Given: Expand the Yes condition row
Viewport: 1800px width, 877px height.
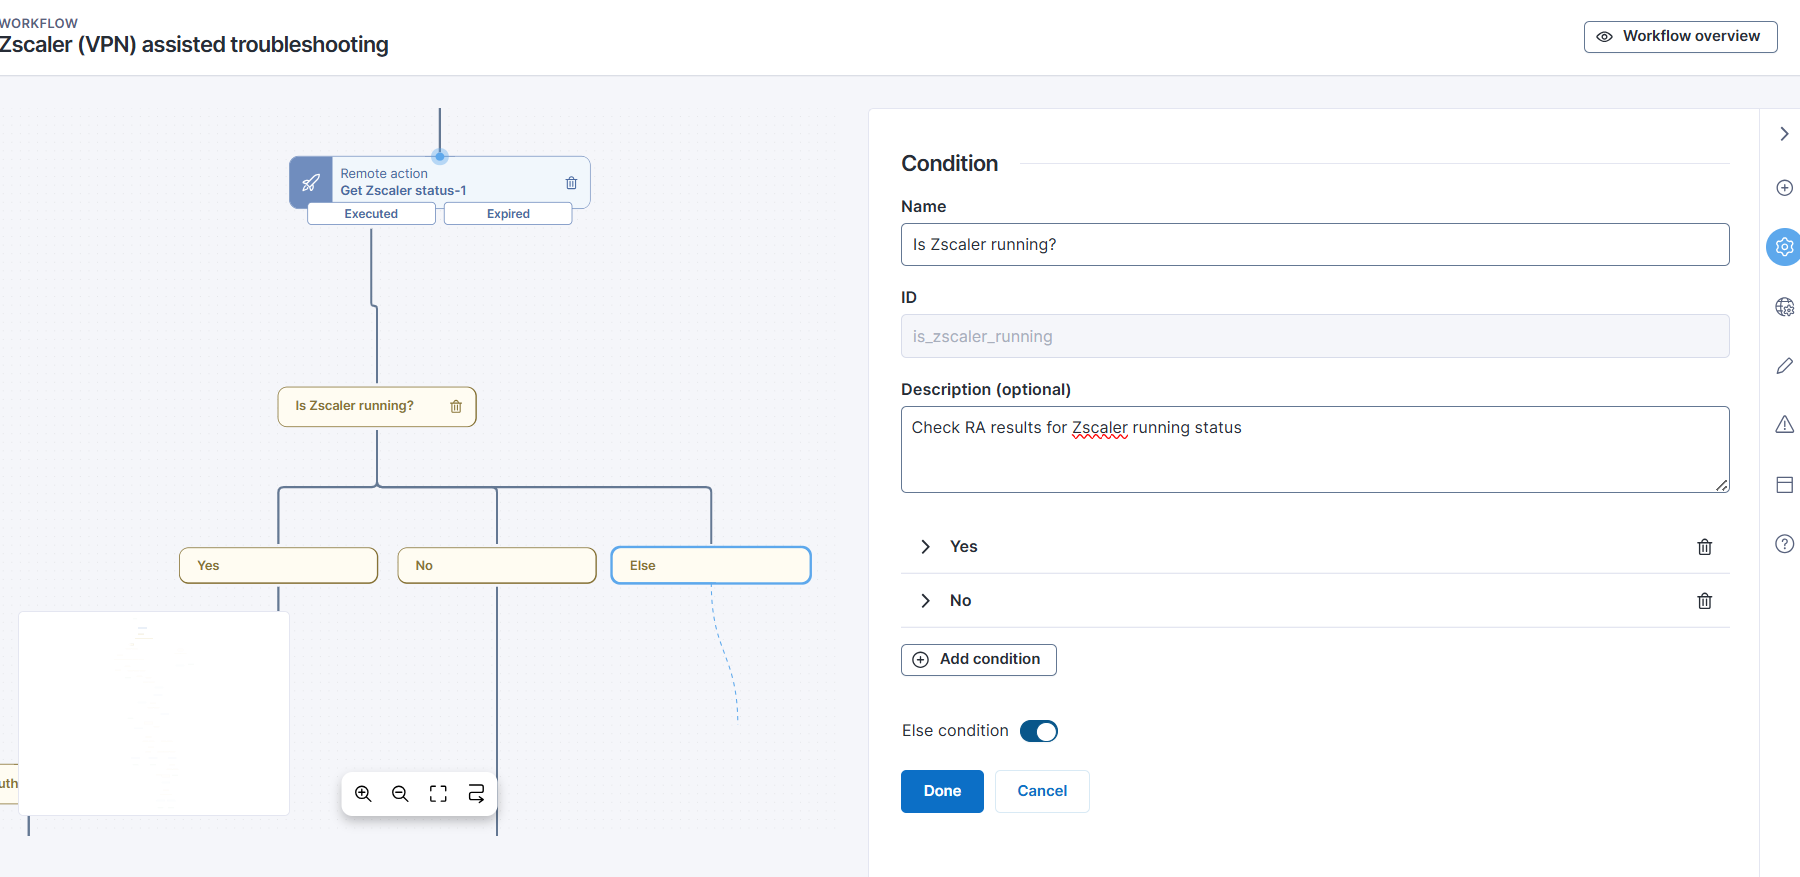Looking at the screenshot, I should click(x=925, y=547).
